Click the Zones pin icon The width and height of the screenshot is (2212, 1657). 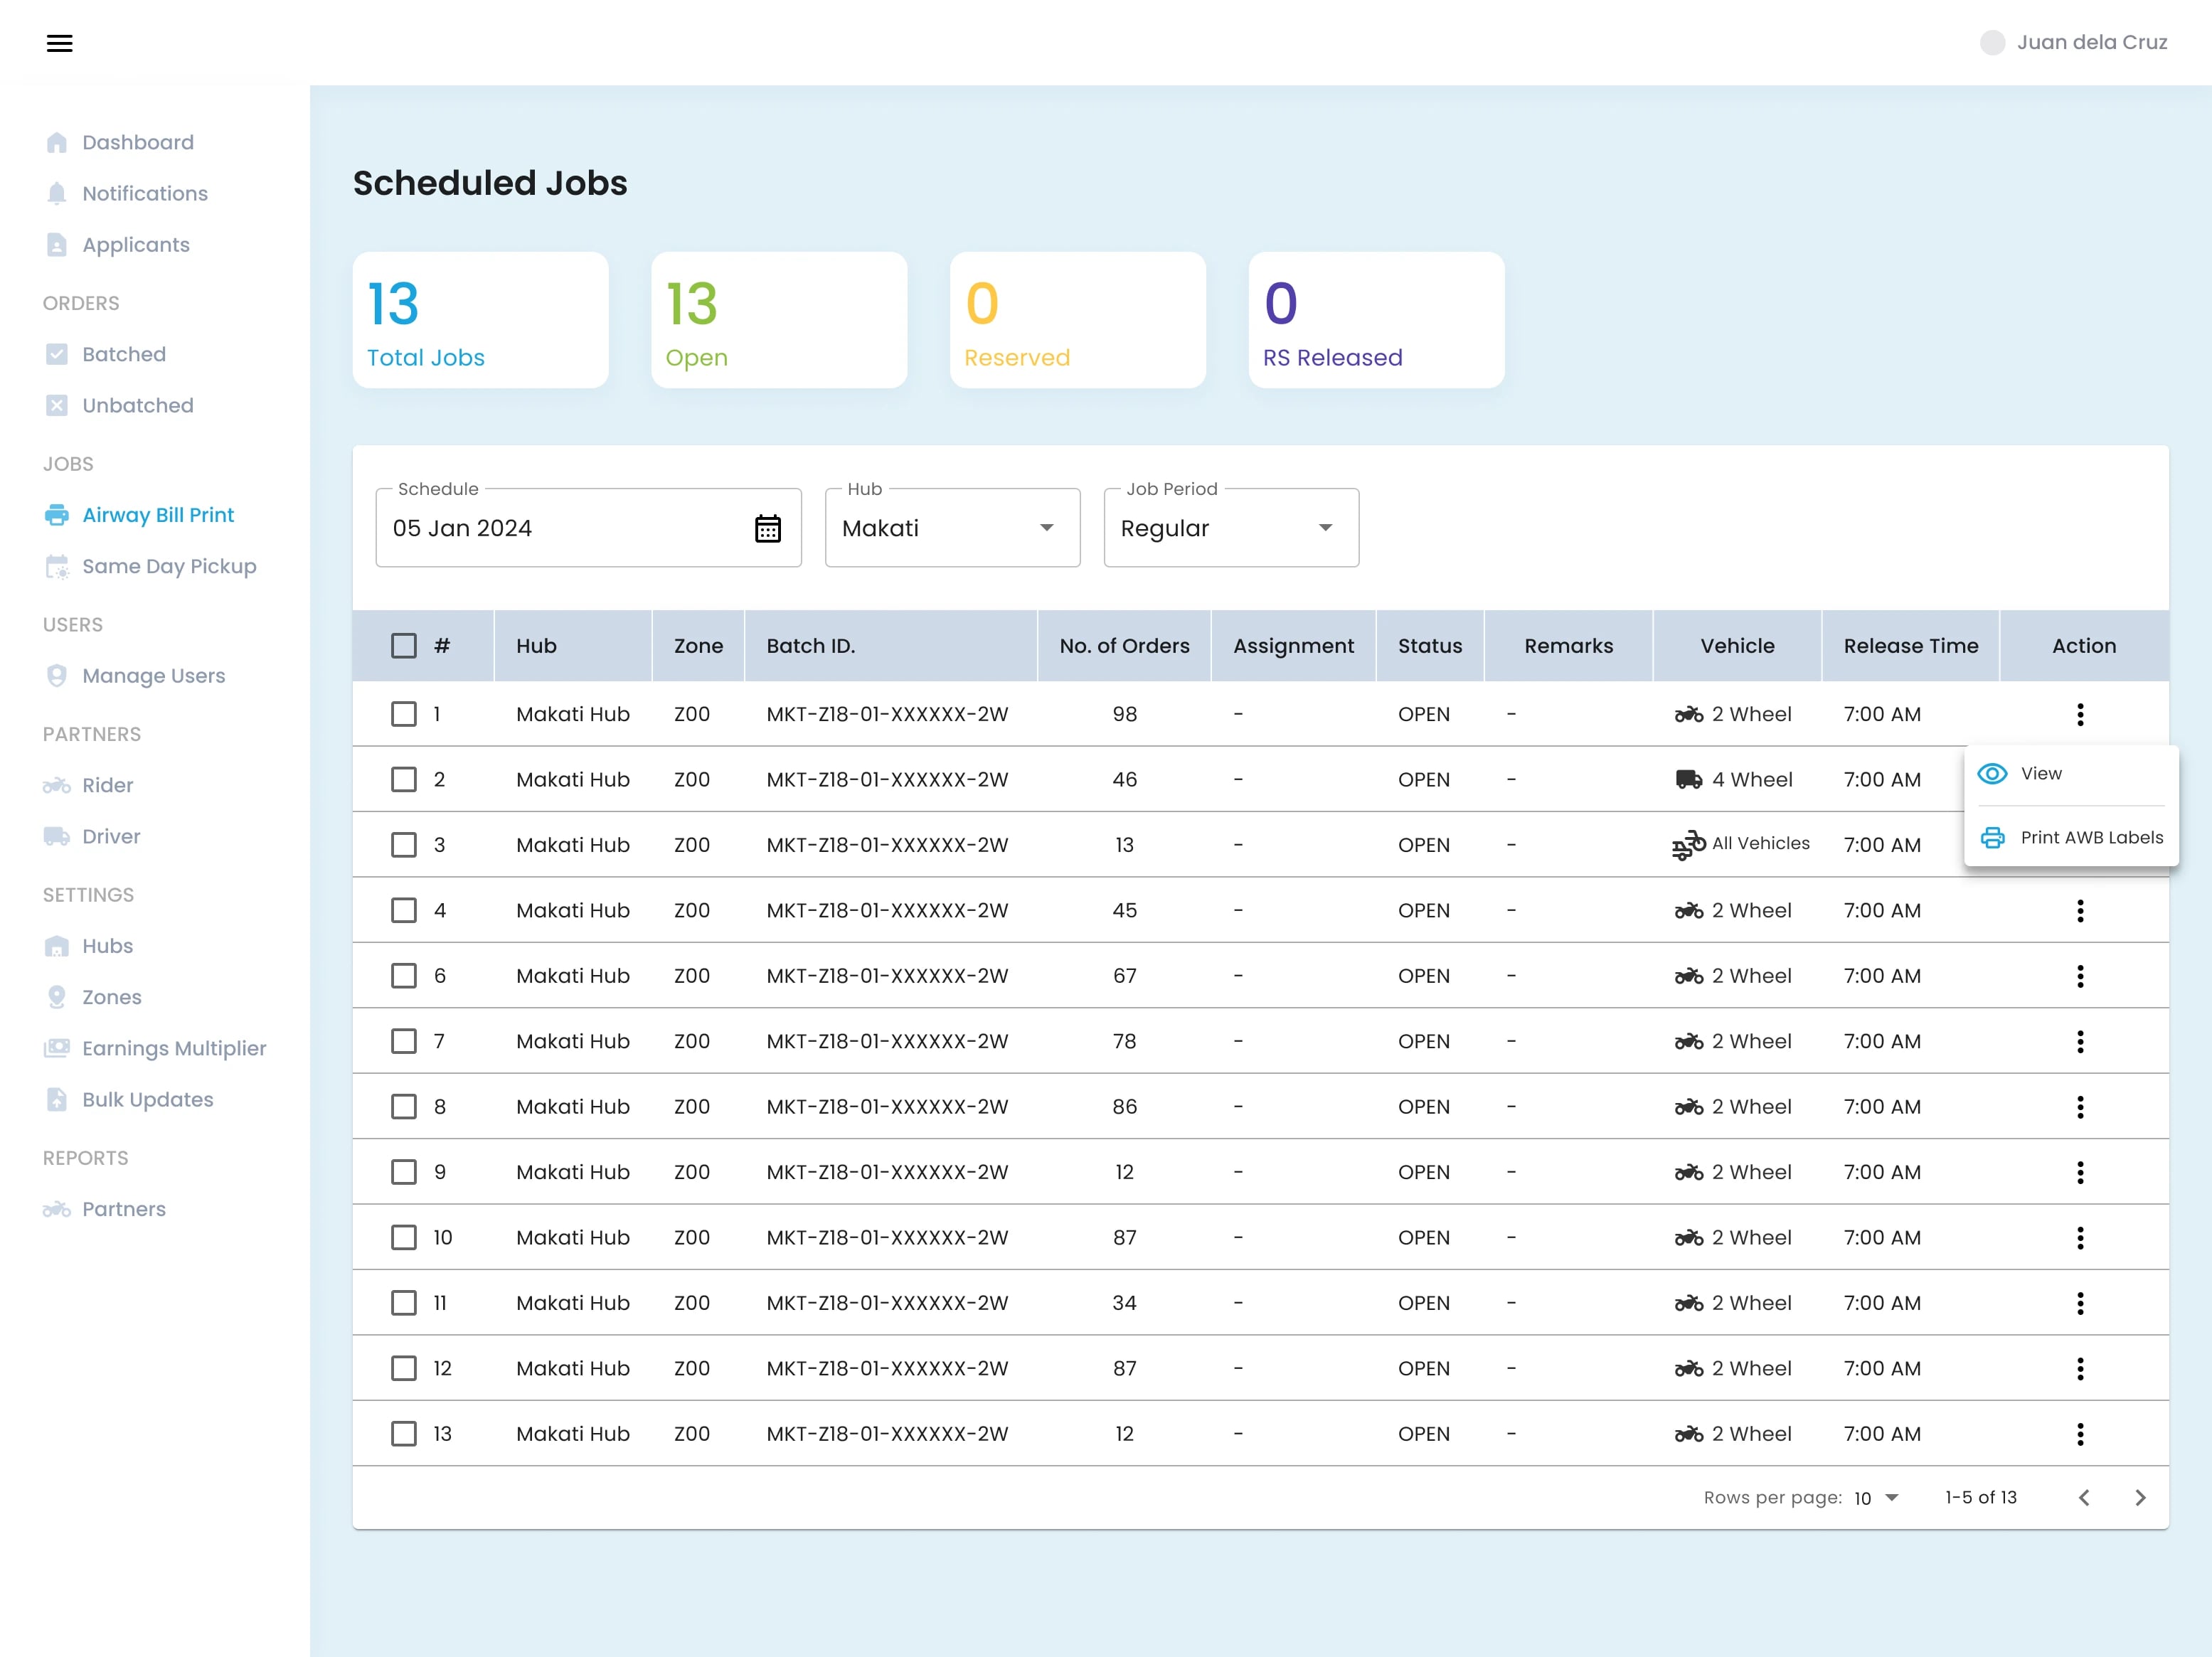click(57, 997)
